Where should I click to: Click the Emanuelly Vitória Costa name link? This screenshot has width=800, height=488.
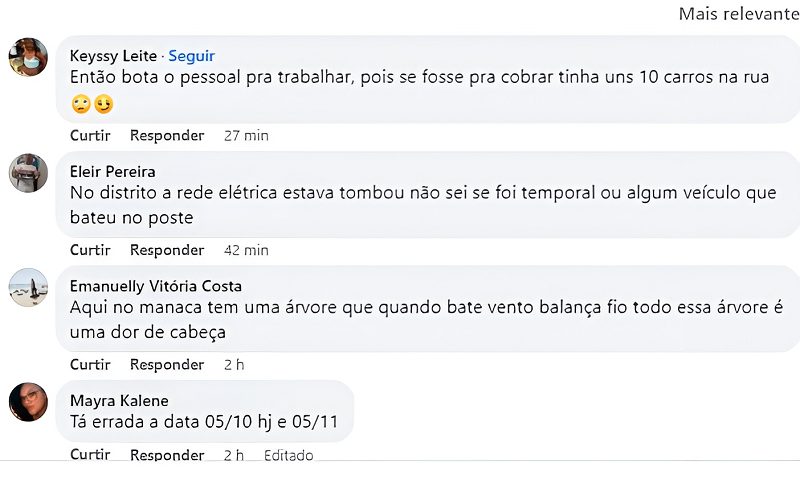click(x=156, y=286)
